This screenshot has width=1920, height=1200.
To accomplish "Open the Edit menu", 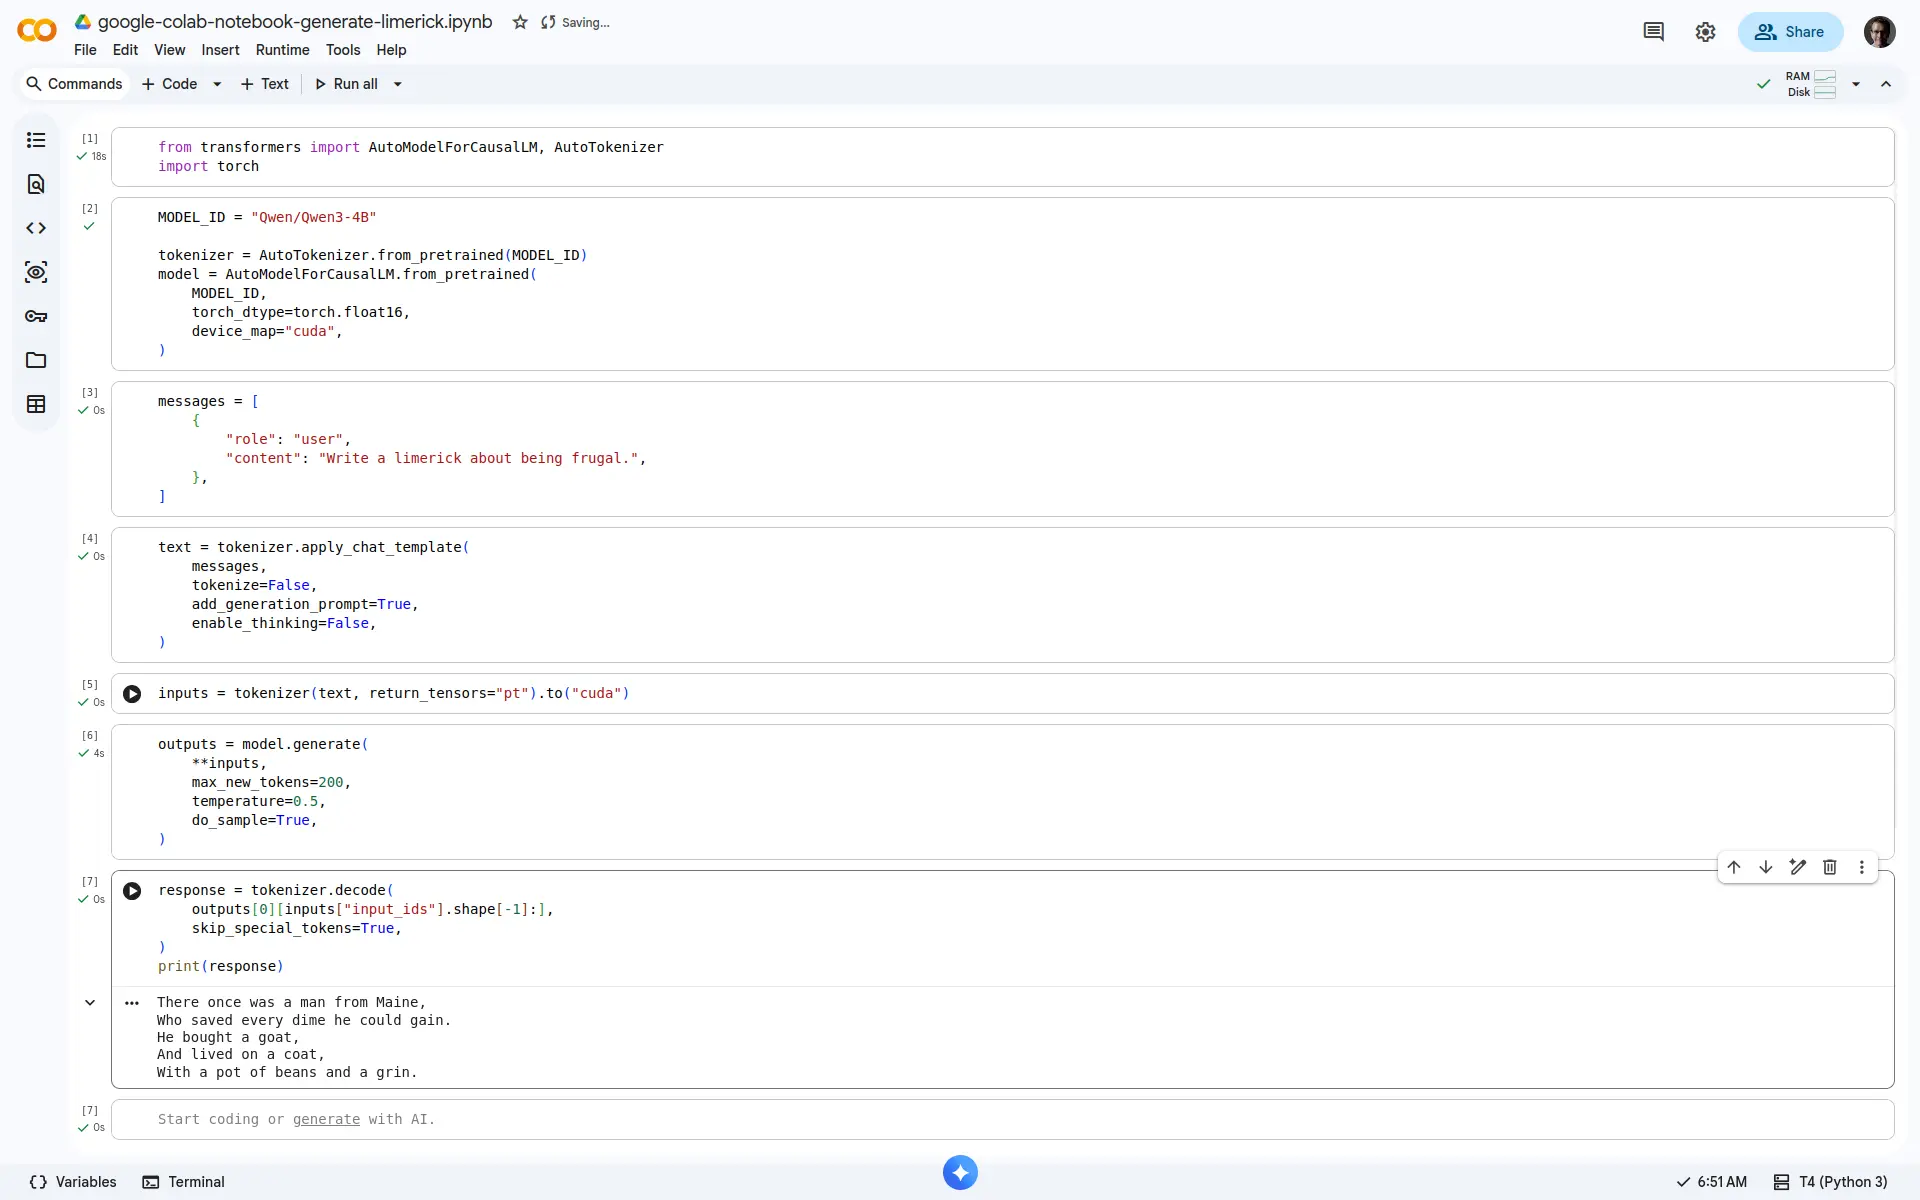I will [x=125, y=50].
